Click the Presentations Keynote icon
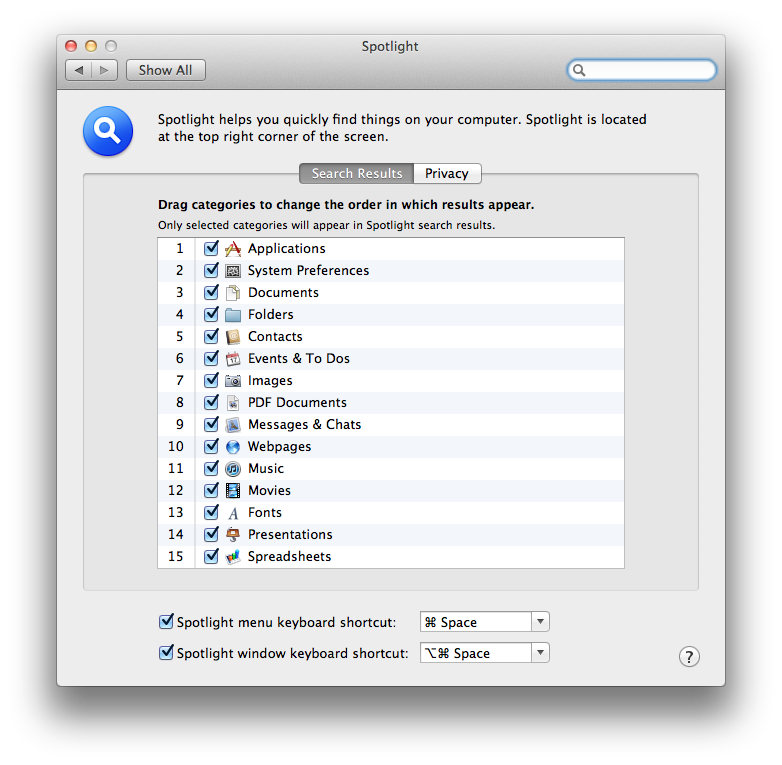This screenshot has width=782, height=765. [x=233, y=535]
